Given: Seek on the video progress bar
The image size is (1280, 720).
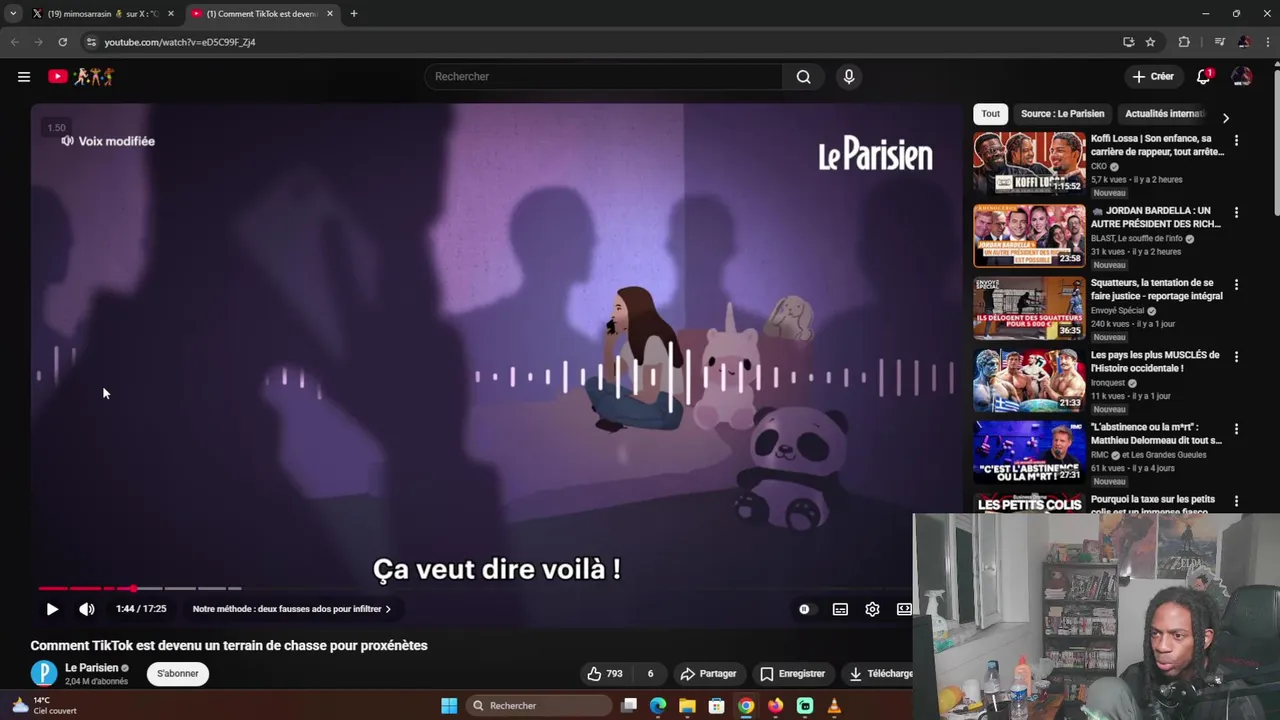Looking at the screenshot, I should 140,588.
